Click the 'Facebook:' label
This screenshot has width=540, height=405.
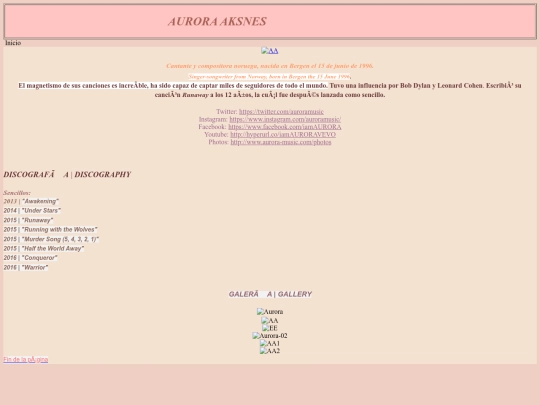212,127
